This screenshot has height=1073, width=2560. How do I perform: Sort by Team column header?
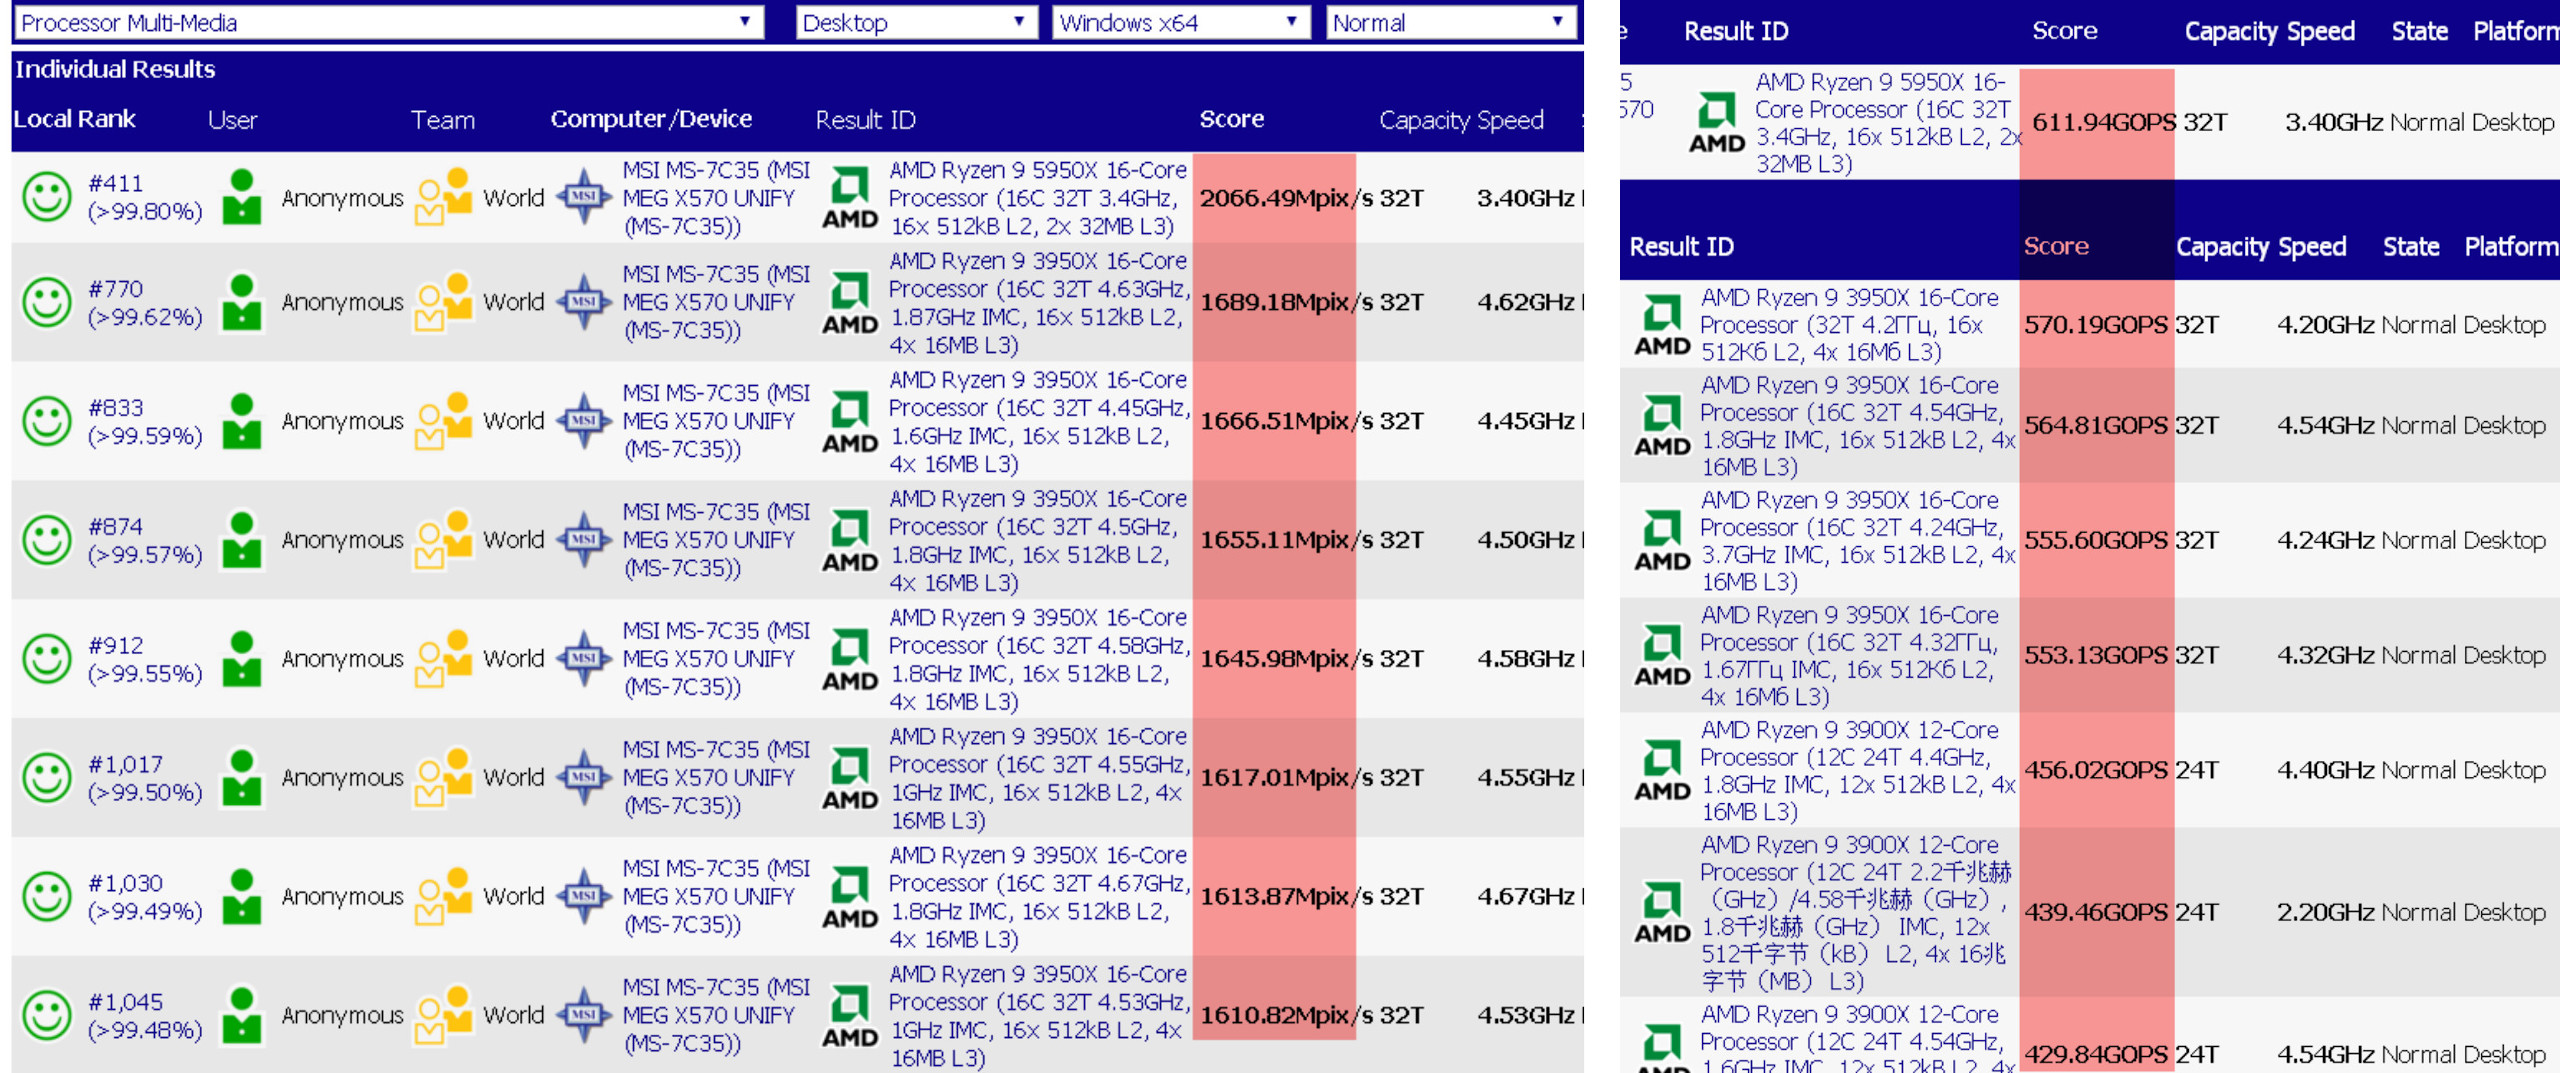click(442, 120)
